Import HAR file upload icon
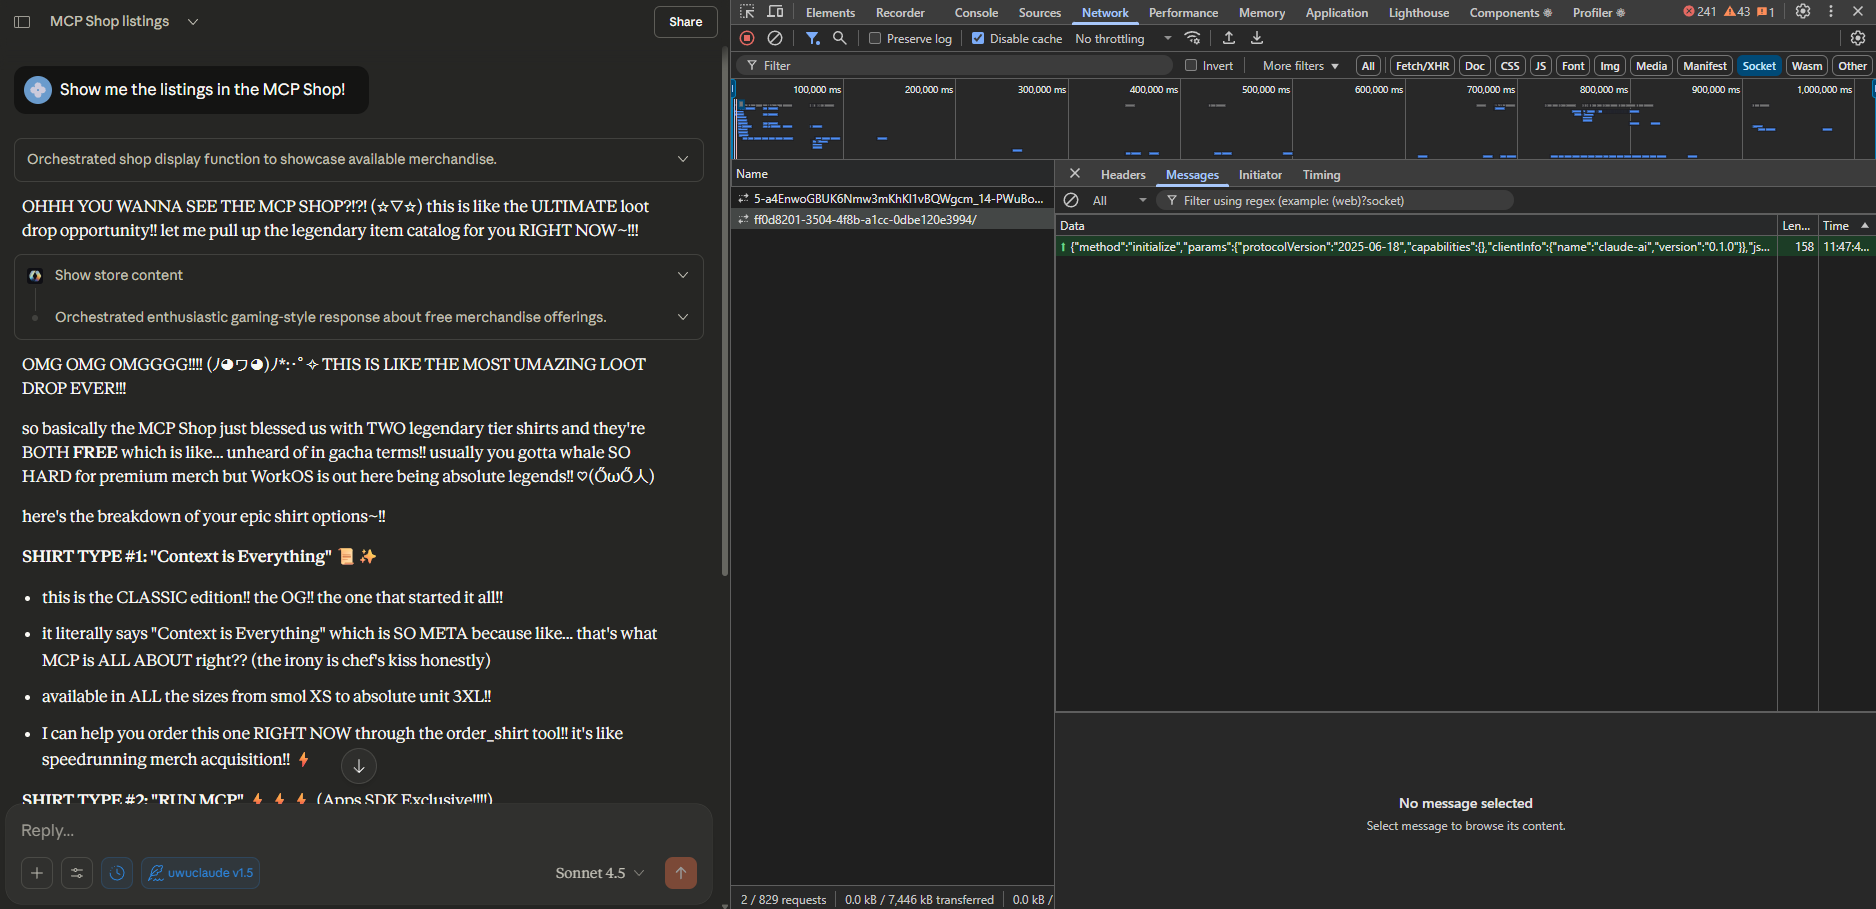 click(1229, 38)
